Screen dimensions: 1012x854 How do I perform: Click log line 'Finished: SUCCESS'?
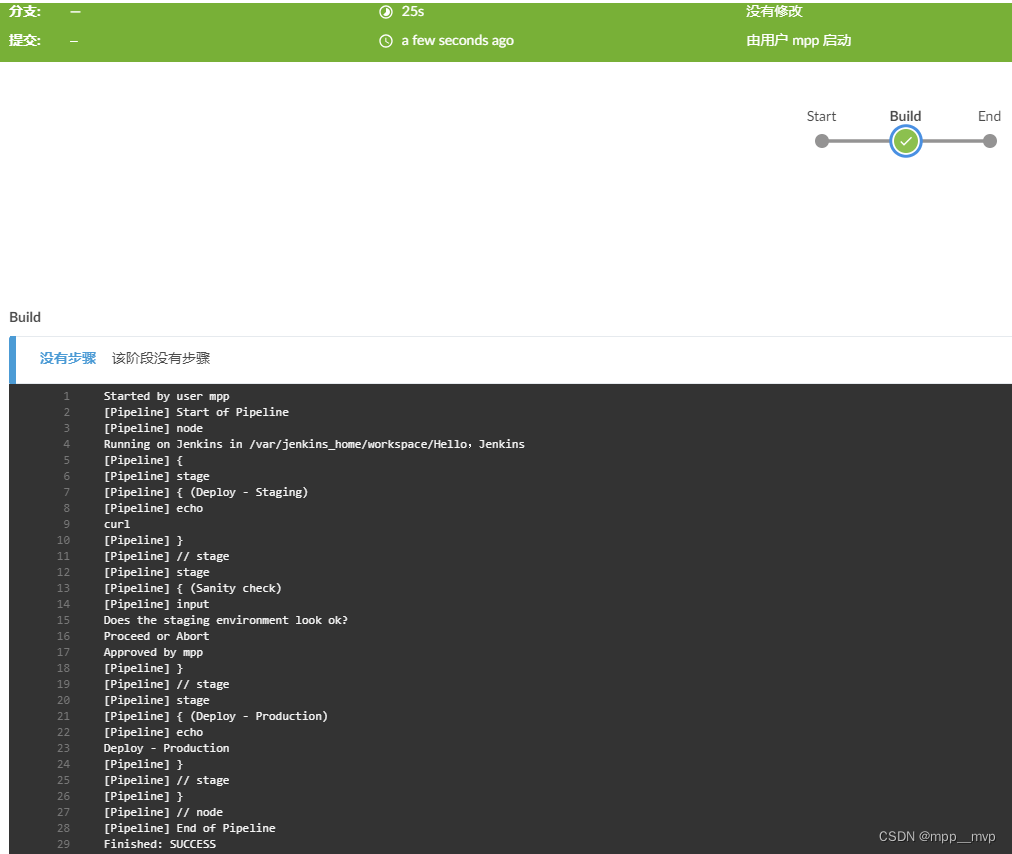point(160,844)
